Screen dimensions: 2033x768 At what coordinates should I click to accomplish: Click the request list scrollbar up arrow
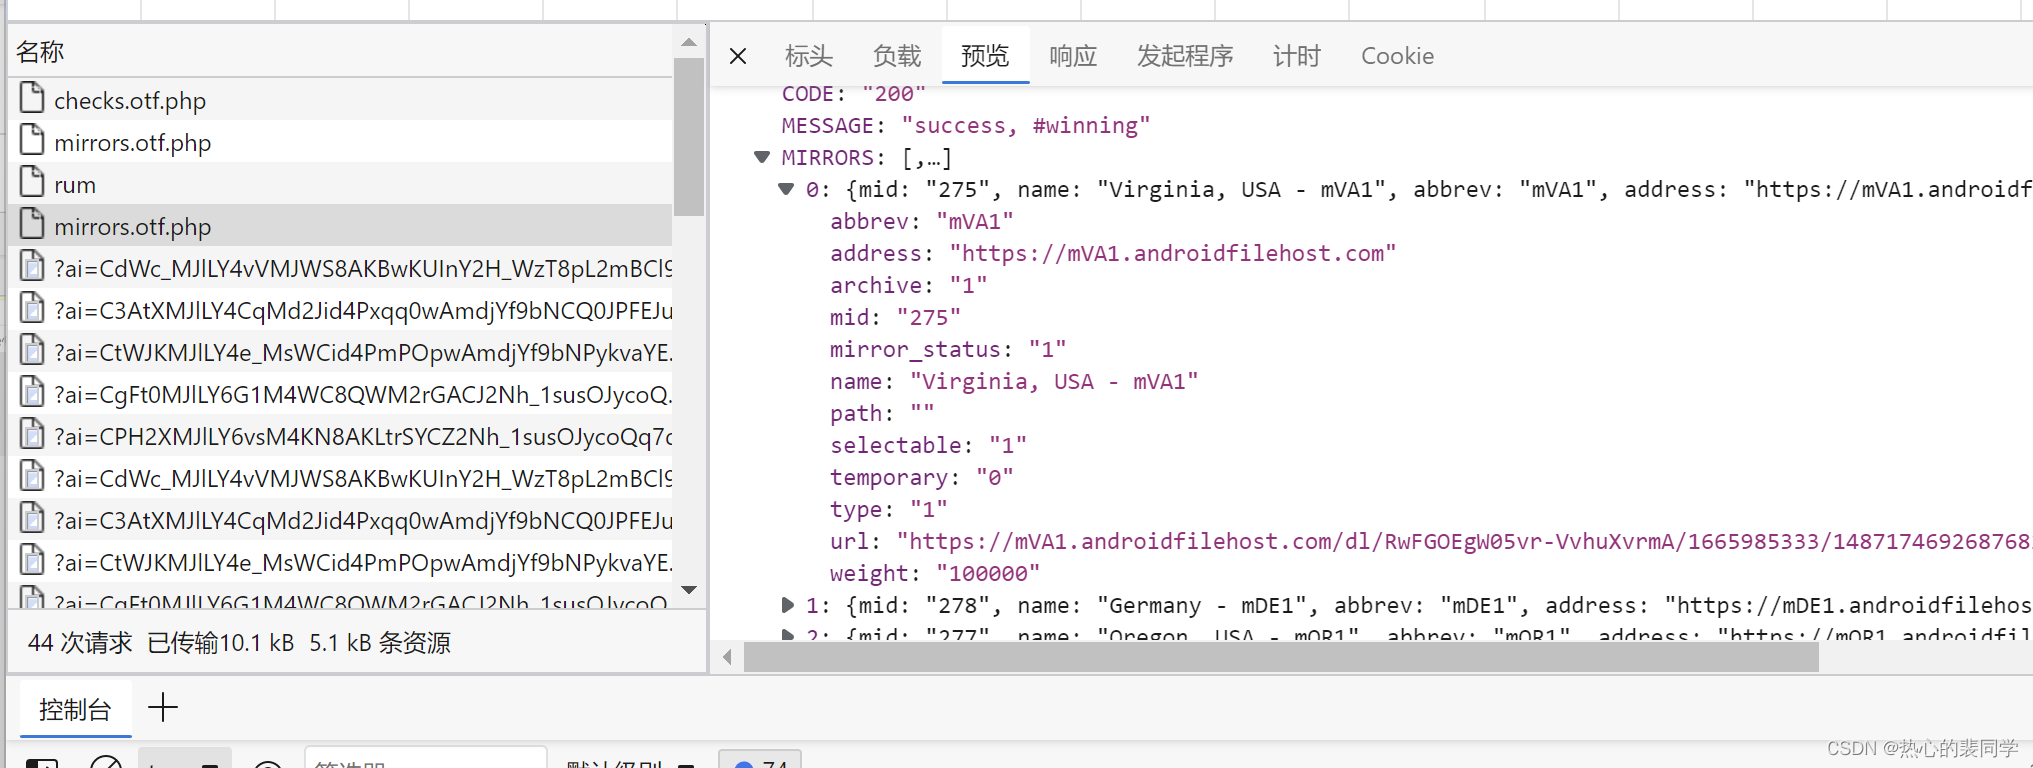[688, 42]
